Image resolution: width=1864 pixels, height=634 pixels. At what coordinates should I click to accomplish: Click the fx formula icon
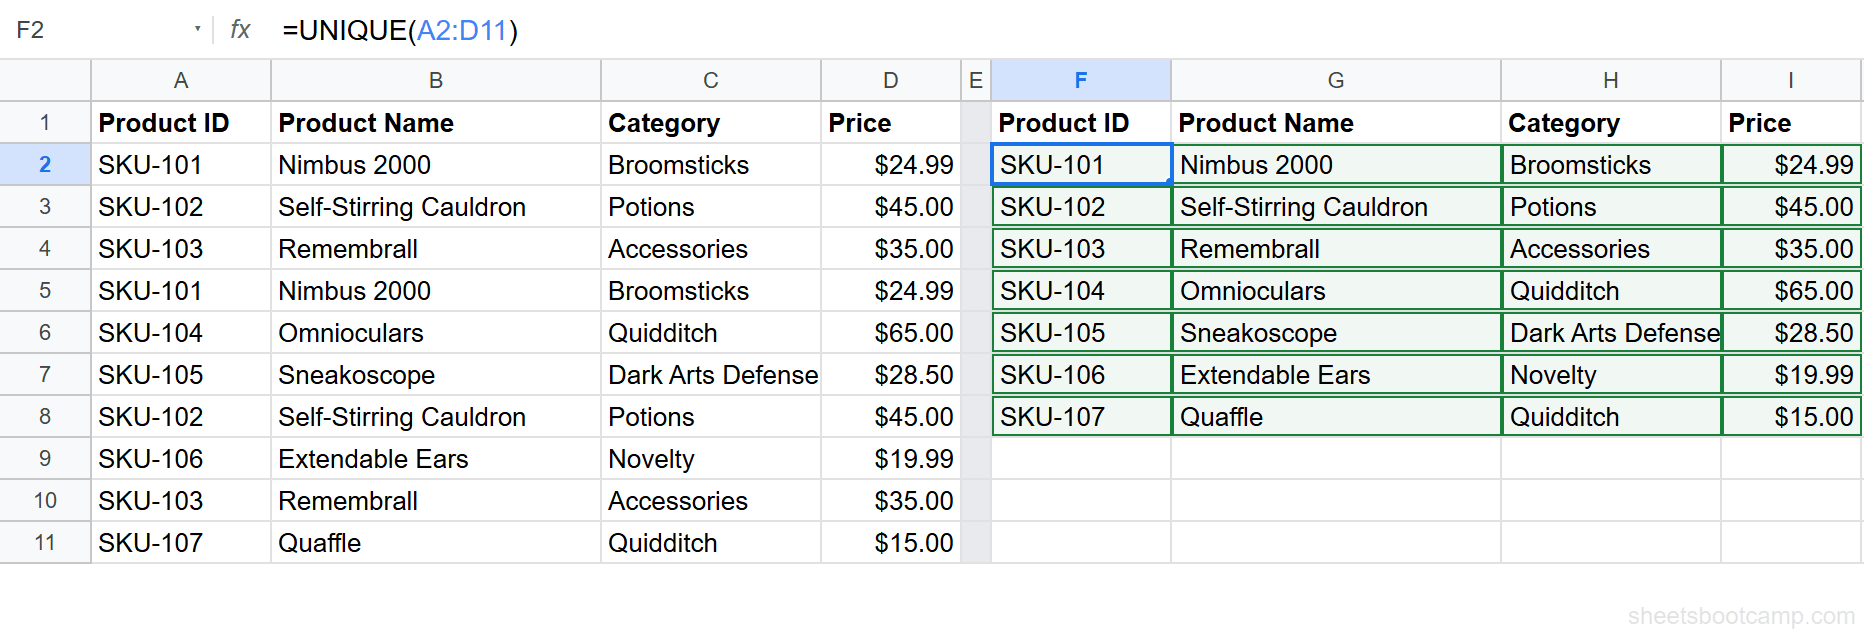[x=239, y=29]
